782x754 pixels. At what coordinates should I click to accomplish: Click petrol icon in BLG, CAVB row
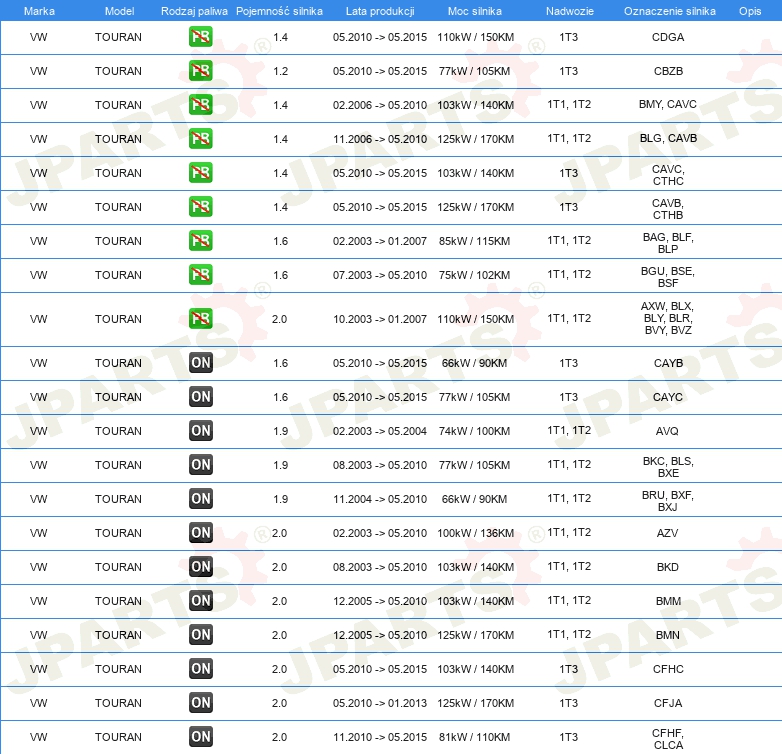(x=200, y=138)
